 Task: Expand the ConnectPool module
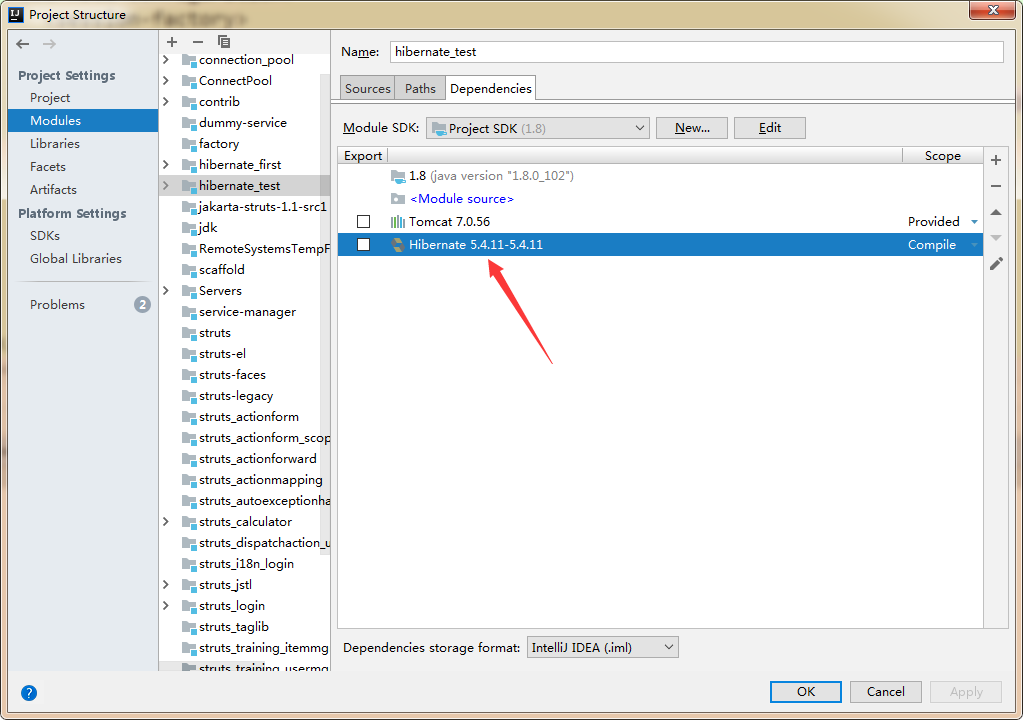(166, 81)
